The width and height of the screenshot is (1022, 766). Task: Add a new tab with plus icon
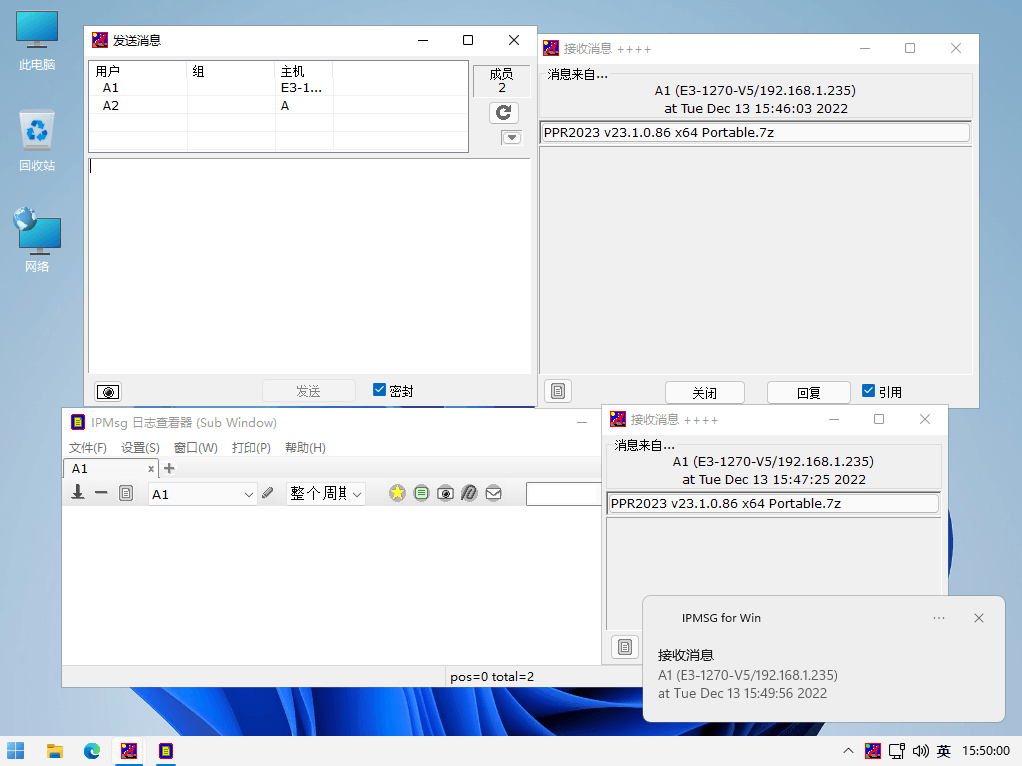169,468
